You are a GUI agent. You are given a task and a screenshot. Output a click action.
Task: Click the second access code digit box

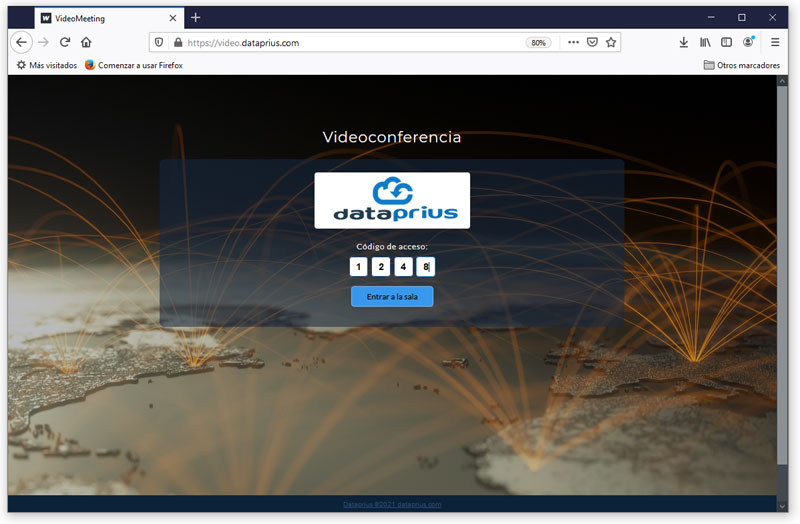click(x=381, y=267)
